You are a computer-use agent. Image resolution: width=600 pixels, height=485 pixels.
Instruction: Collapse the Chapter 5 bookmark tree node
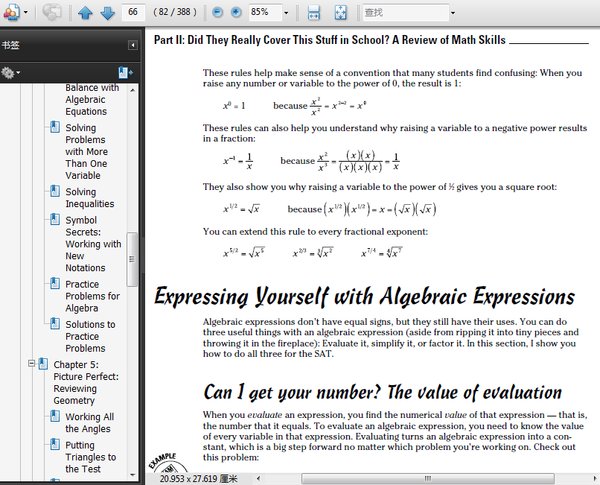[x=31, y=363]
